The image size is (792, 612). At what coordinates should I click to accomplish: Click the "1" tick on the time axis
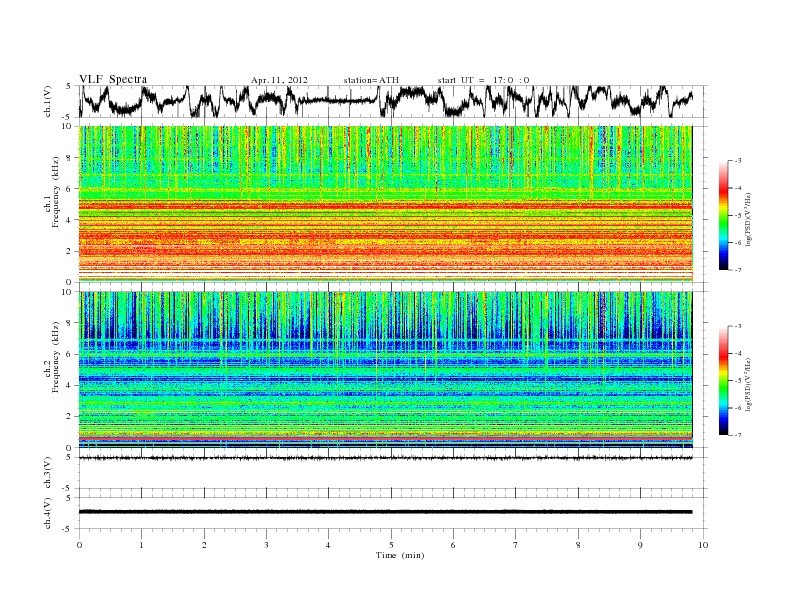[141, 545]
